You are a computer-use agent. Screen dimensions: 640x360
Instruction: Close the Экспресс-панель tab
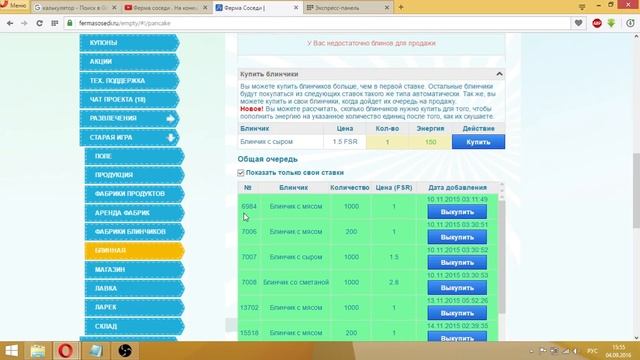[387, 8]
